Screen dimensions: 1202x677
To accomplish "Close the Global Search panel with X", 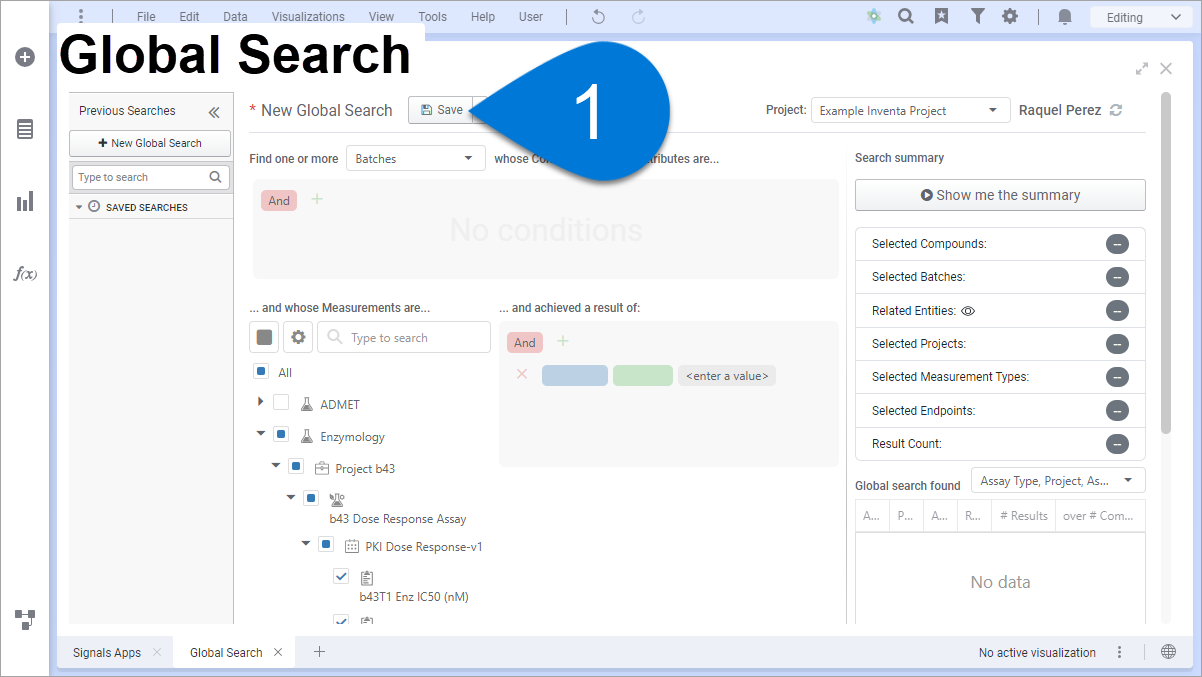I will click(x=1166, y=69).
